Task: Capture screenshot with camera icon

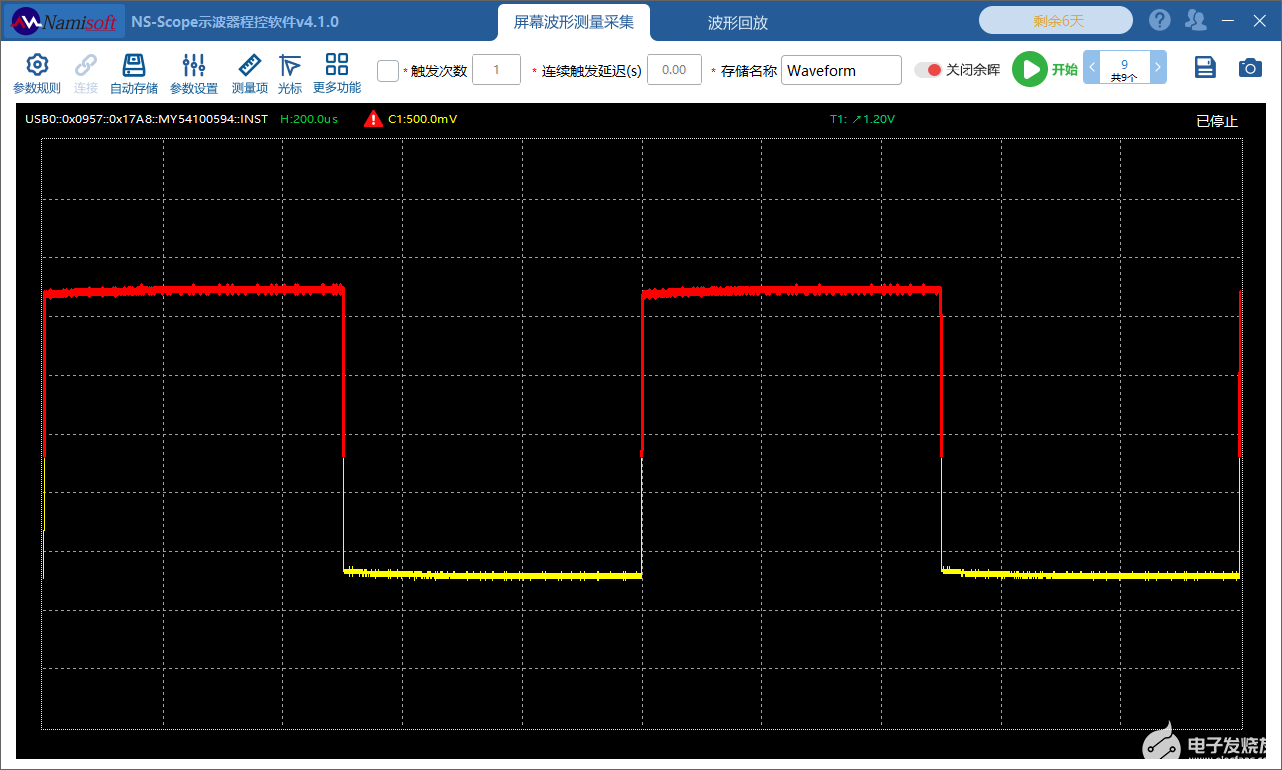Action: pos(1250,67)
